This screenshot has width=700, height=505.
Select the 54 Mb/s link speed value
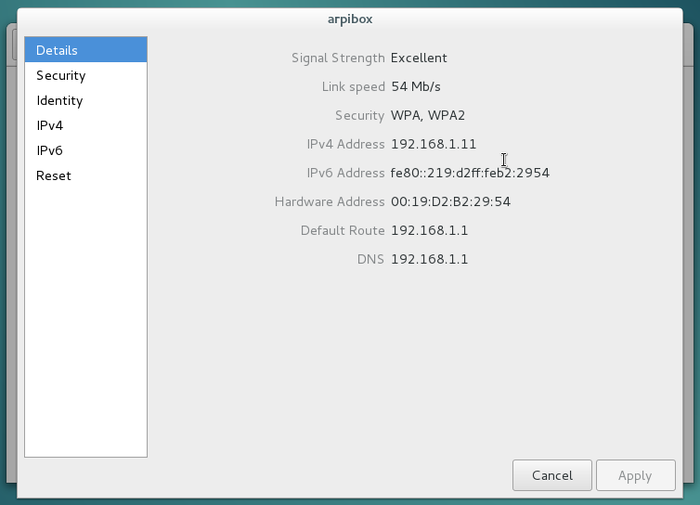pos(416,87)
